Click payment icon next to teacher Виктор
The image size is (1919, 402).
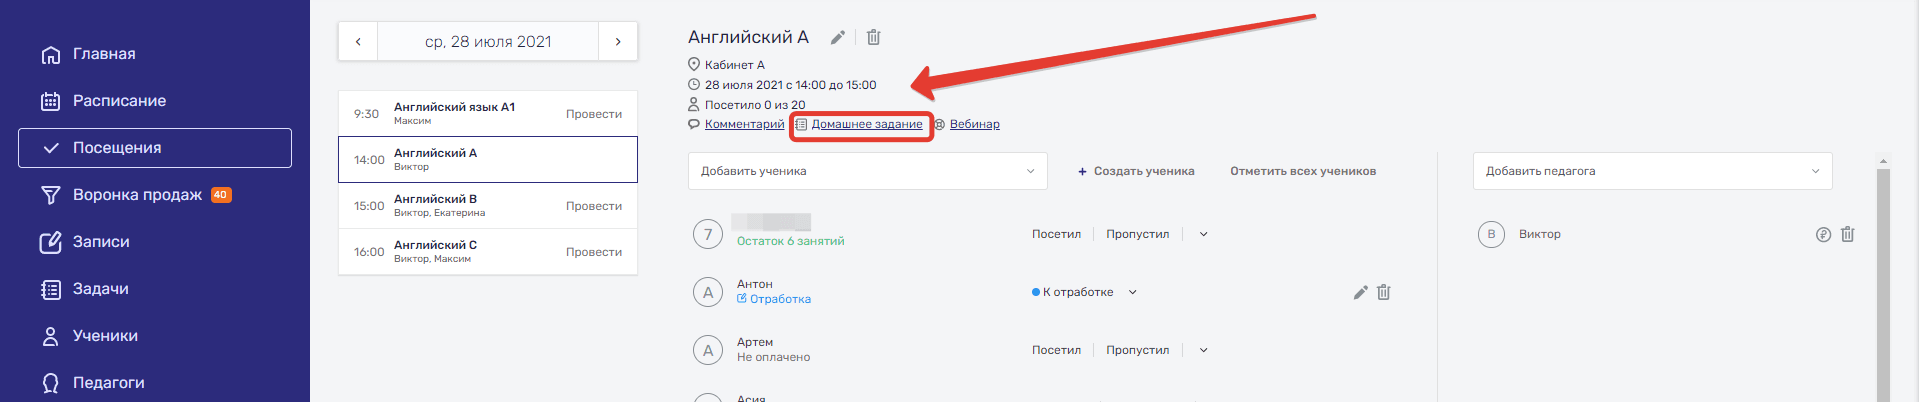pyautogui.click(x=1823, y=234)
